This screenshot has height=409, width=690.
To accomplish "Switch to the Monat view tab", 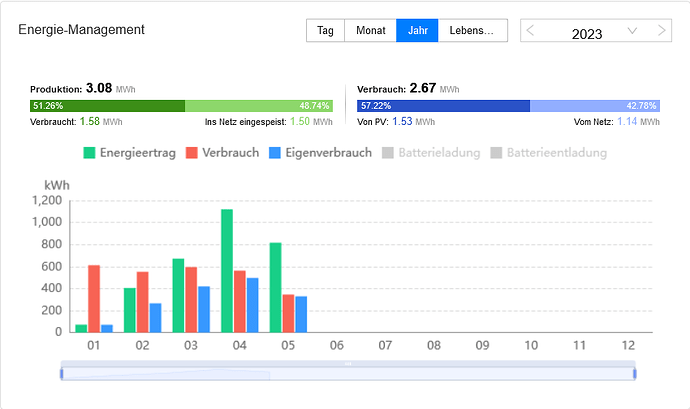I will tap(371, 30).
